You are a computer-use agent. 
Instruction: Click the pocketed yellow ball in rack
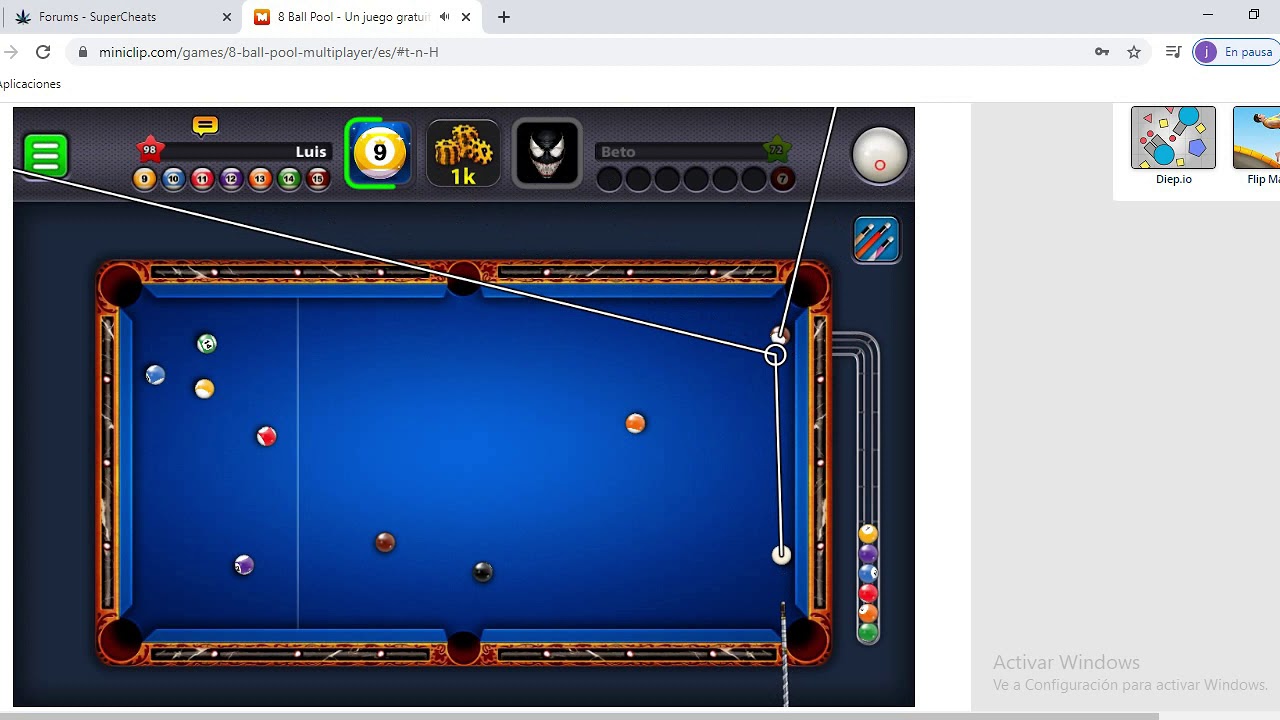868,534
